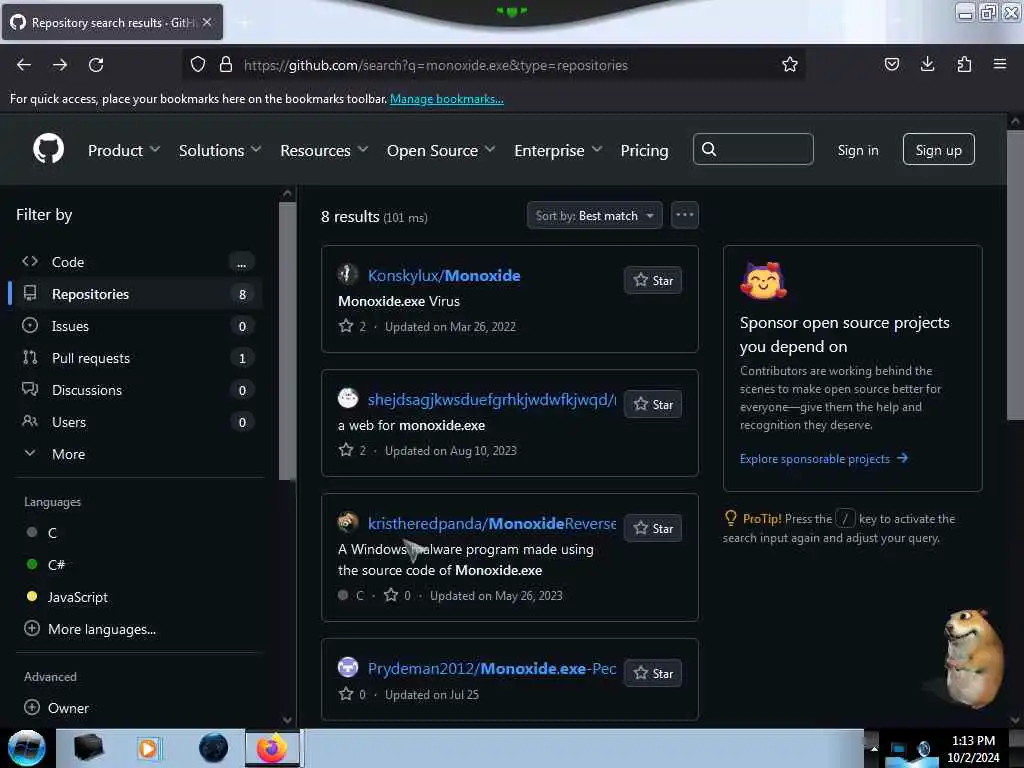1024x768 pixels.
Task: Click the shejdsagjkwsduefgrhkjwdwfkjwqd avatar icon
Action: (x=347, y=398)
